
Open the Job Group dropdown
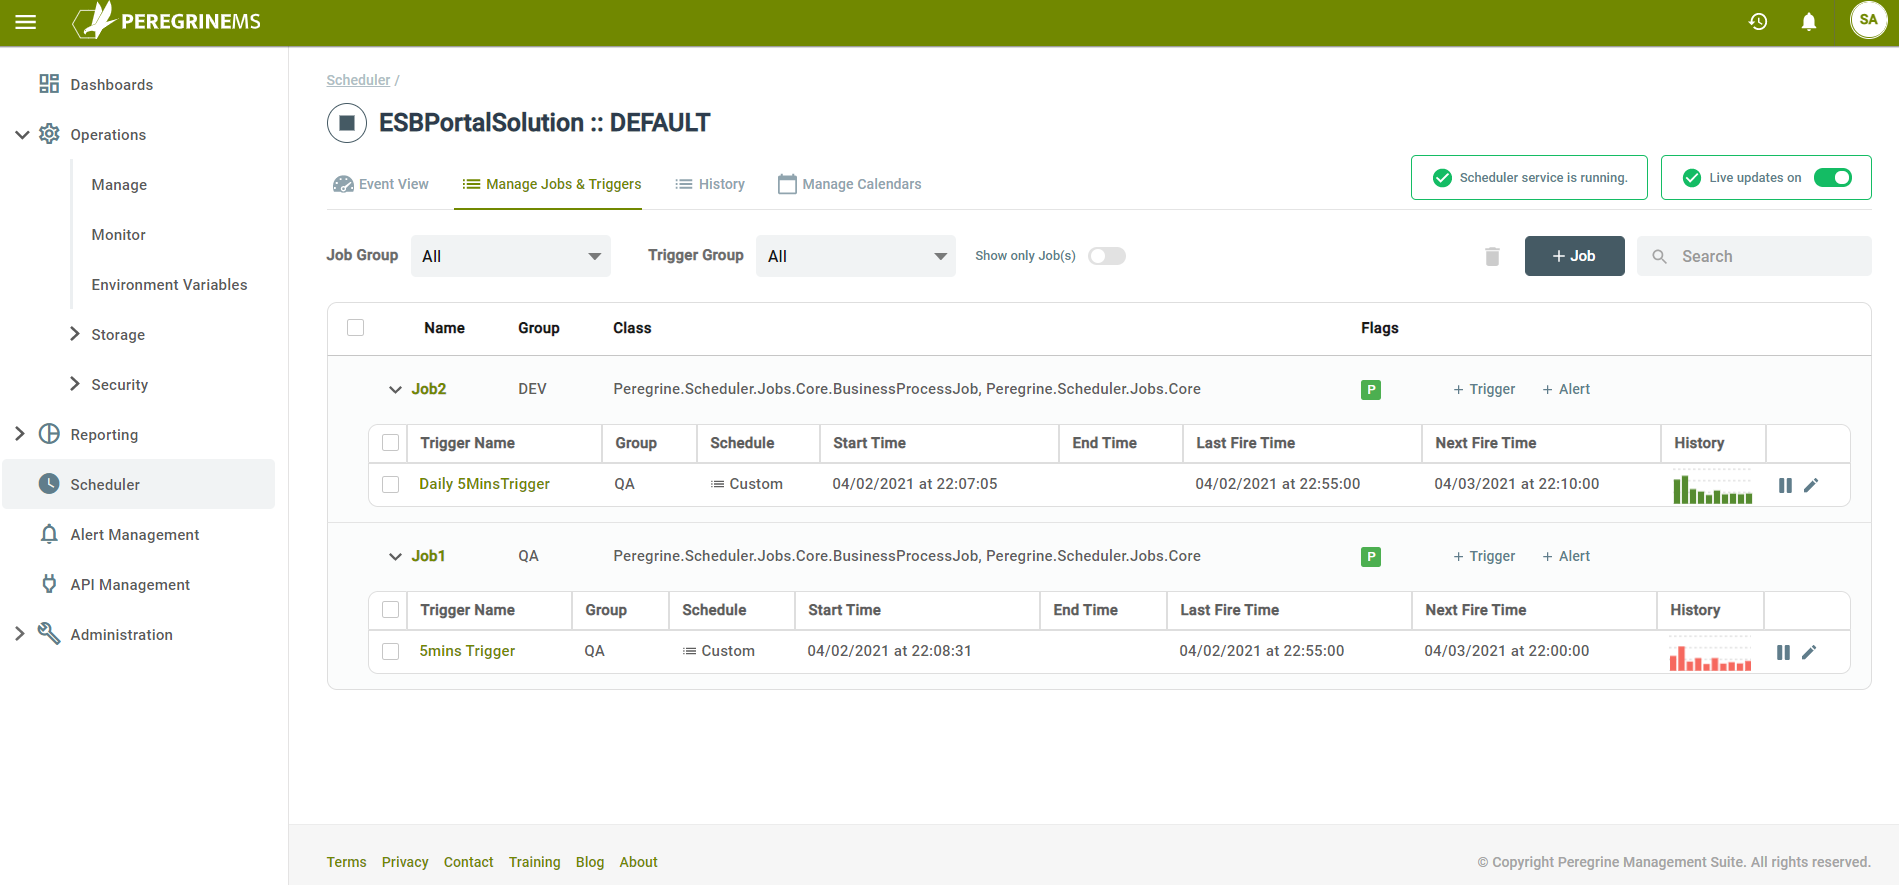[511, 256]
